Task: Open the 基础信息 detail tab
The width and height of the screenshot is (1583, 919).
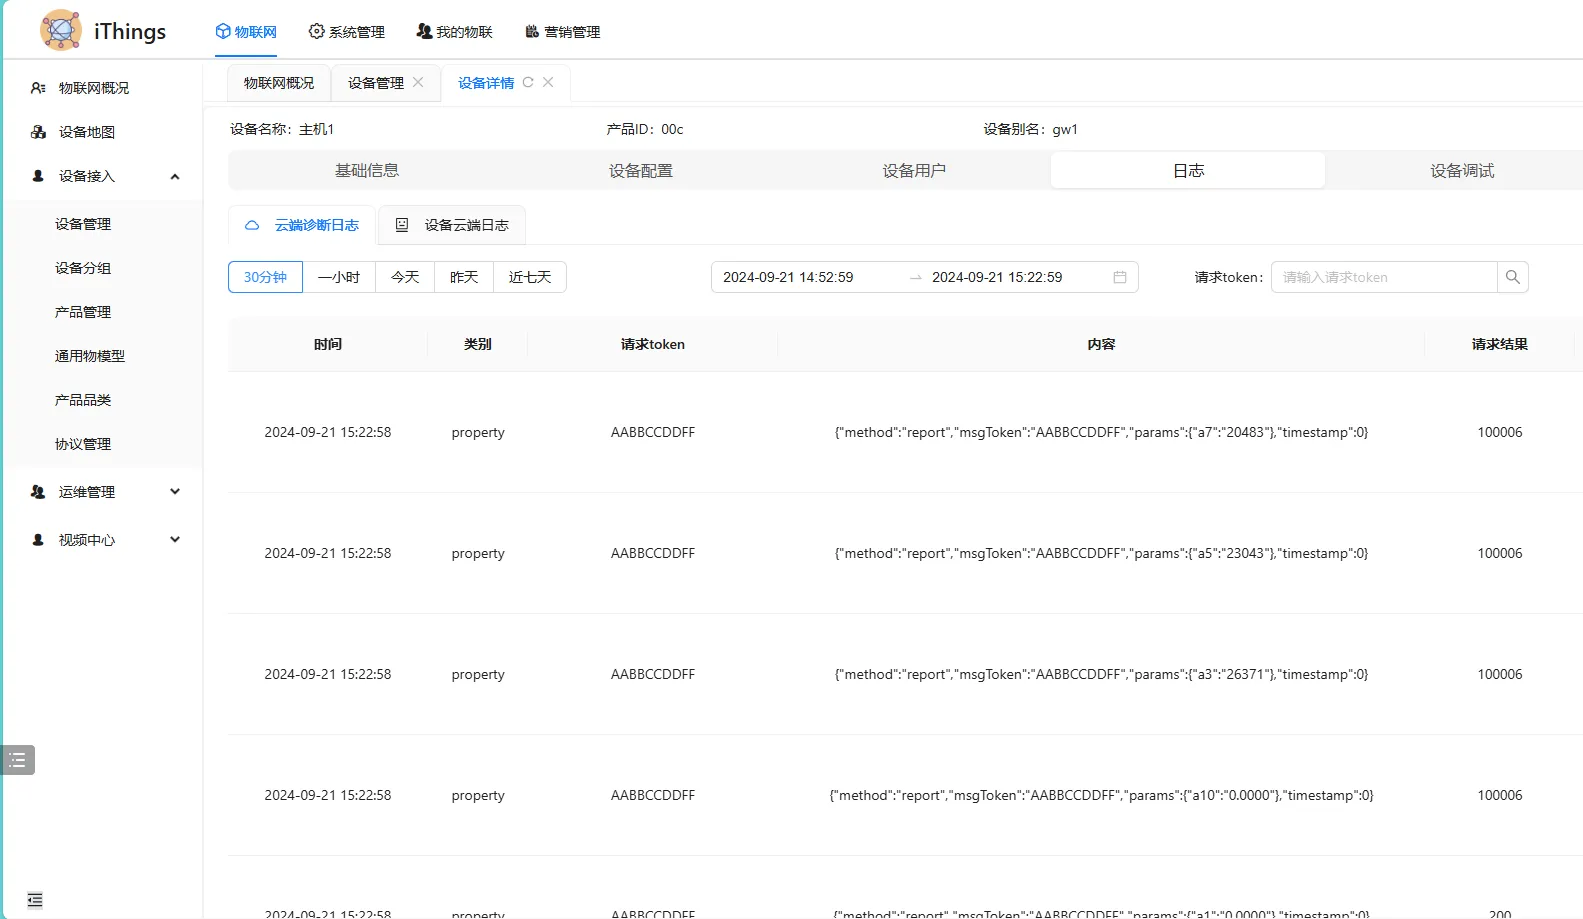Action: tap(367, 171)
